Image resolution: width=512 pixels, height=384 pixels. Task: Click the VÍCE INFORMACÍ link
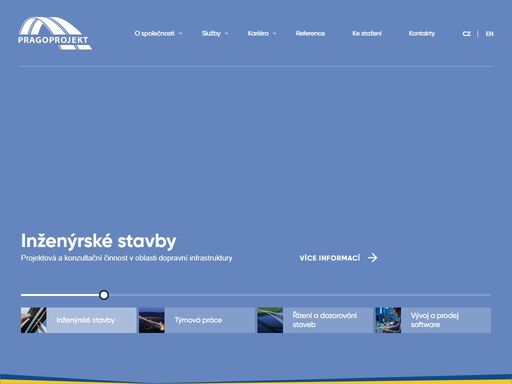pyautogui.click(x=330, y=258)
